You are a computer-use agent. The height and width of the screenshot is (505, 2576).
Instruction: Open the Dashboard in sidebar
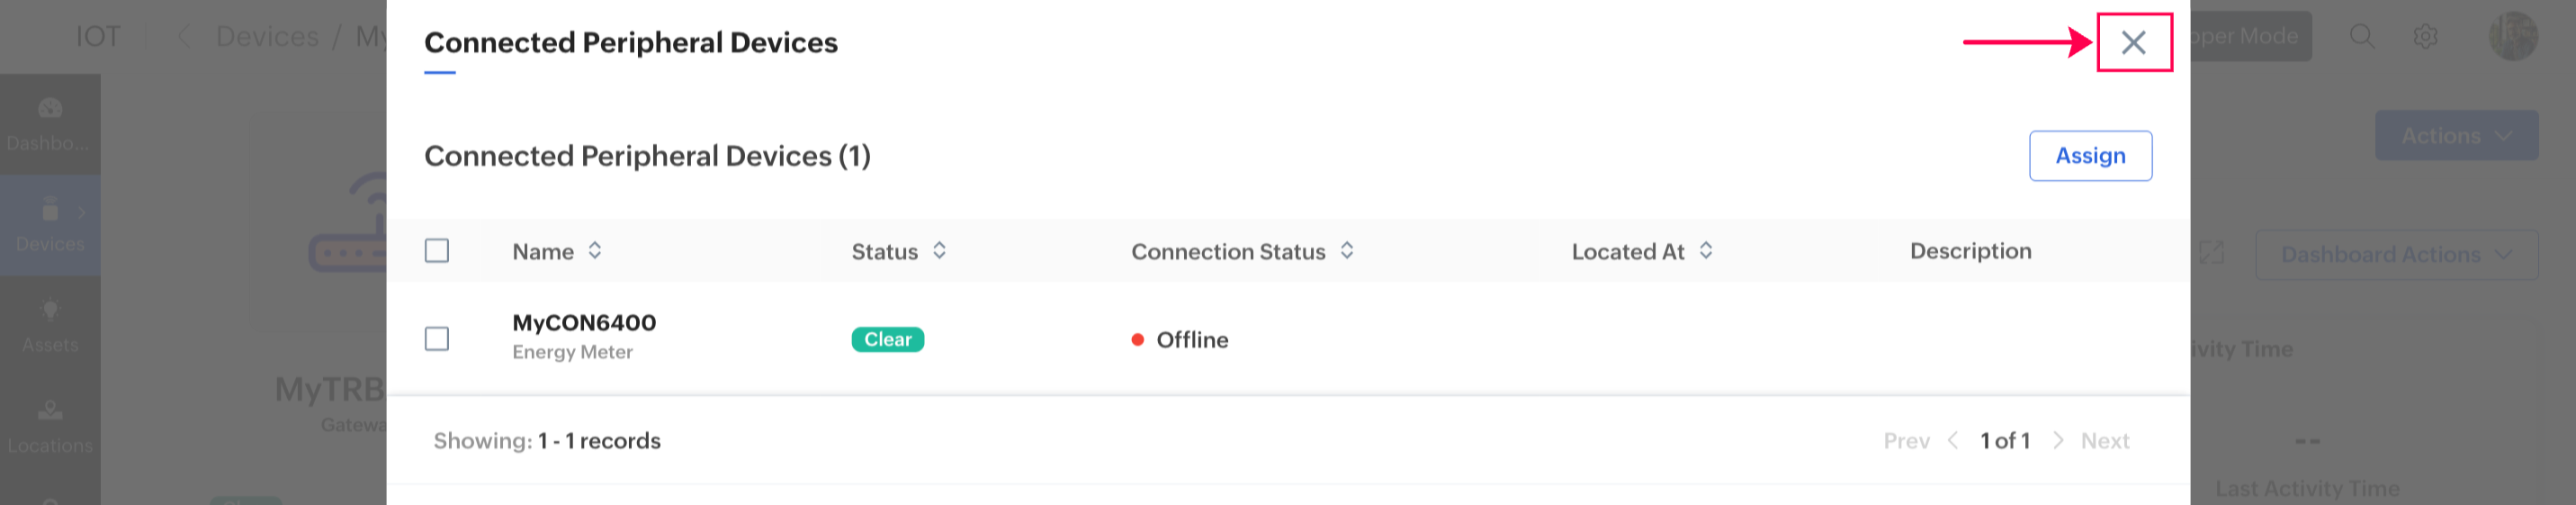click(50, 124)
